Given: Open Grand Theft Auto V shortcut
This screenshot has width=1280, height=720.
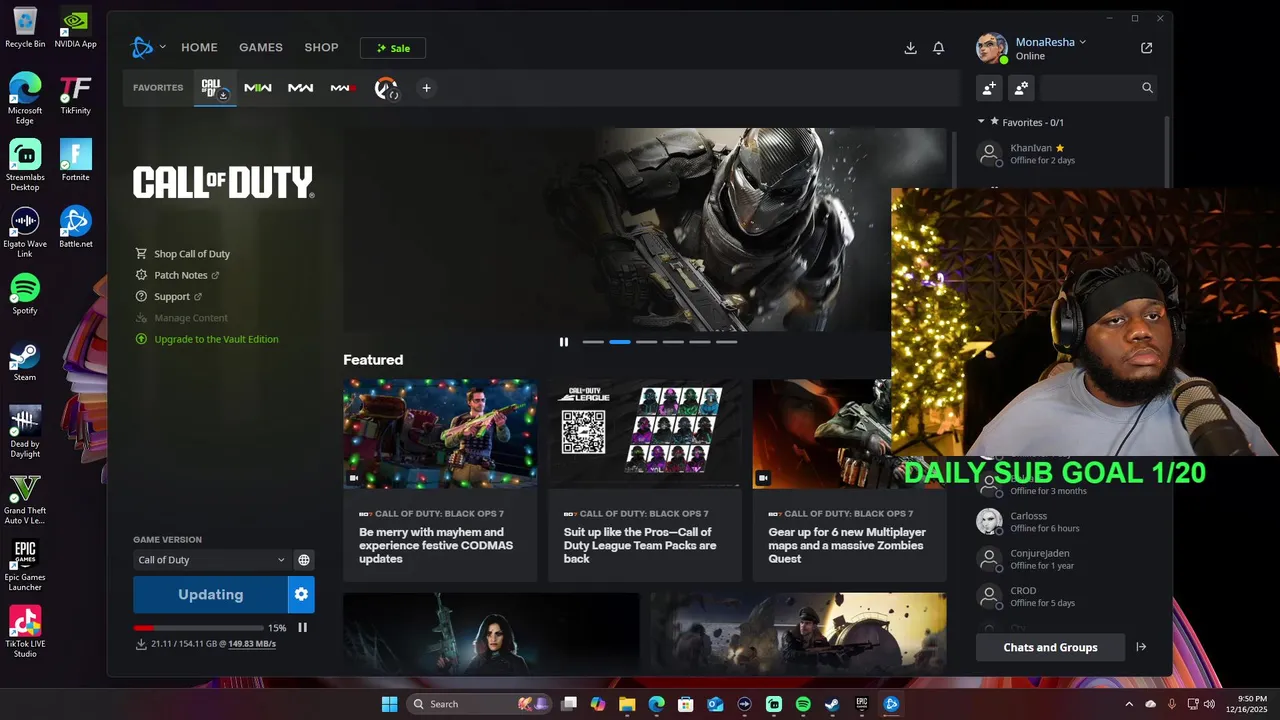Looking at the screenshot, I should (x=25, y=498).
